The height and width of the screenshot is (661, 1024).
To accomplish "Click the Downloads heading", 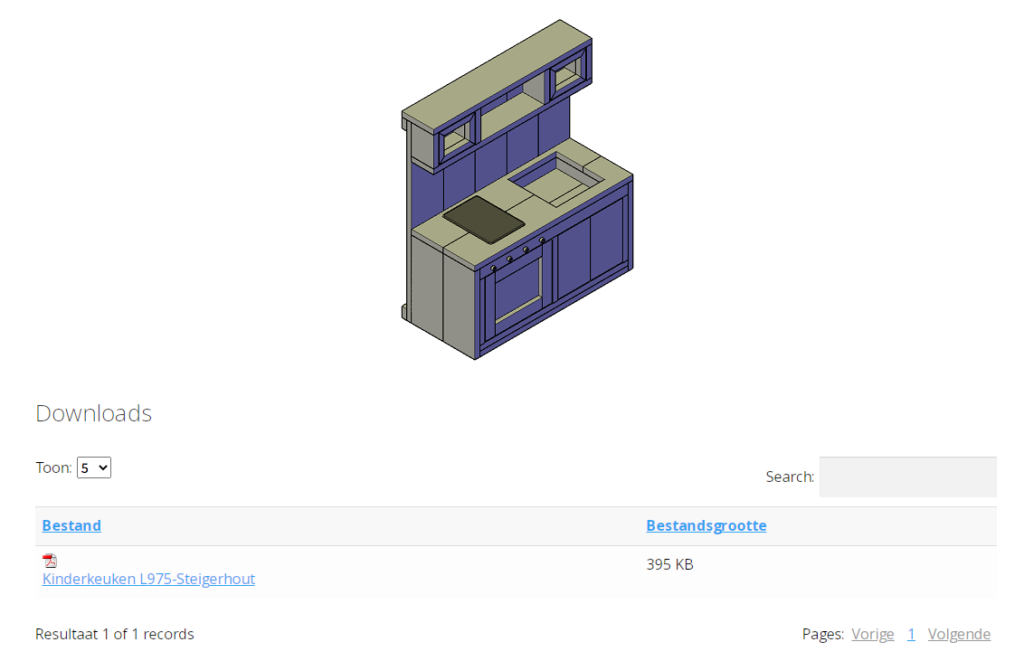I will coord(94,414).
